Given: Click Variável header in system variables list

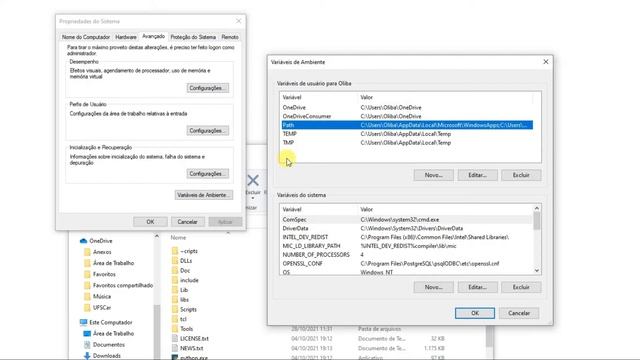Looking at the screenshot, I should (x=292, y=209).
